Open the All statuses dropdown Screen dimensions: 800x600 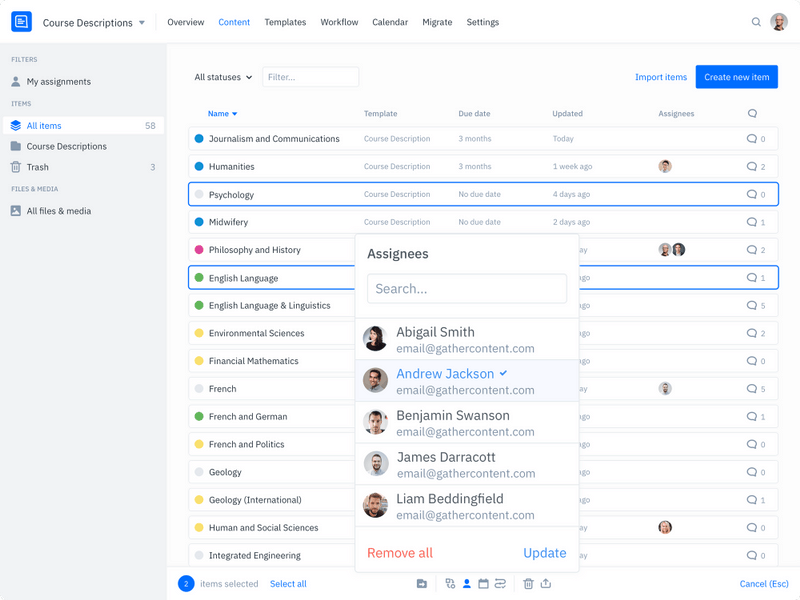(x=222, y=77)
